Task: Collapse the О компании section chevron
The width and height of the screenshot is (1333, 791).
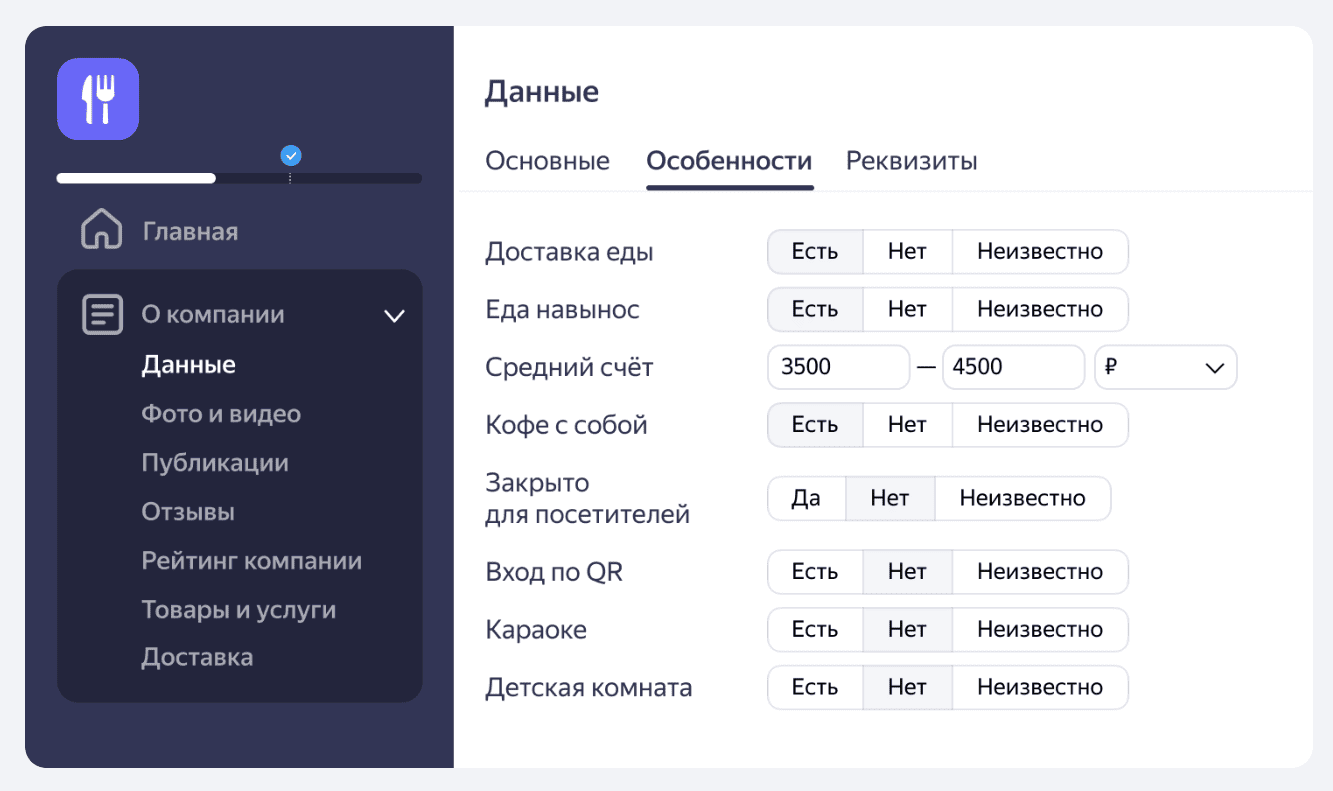Action: click(x=395, y=316)
